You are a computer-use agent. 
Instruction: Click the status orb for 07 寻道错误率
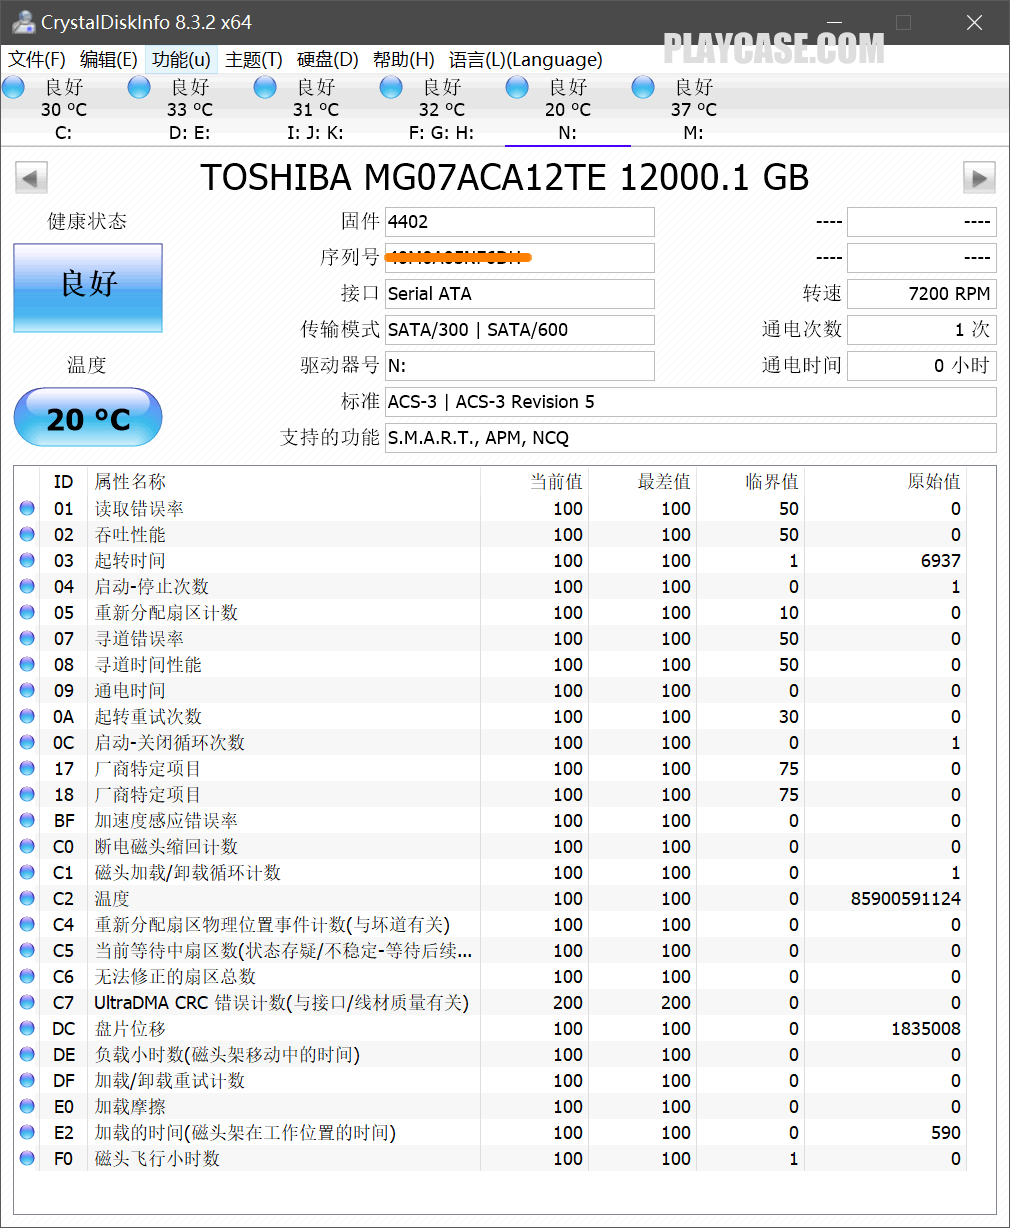point(27,639)
